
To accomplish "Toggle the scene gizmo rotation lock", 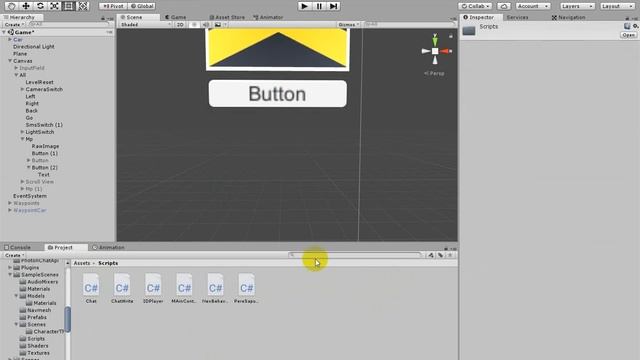I will pyautogui.click(x=451, y=36).
